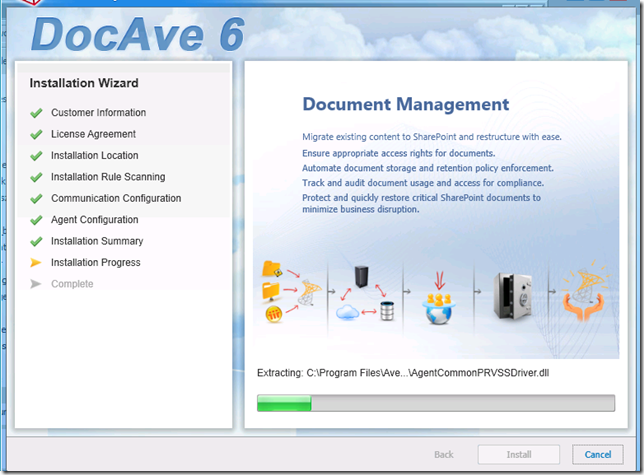Select the Installation Rule Scanning step
This screenshot has width=644, height=475.
click(108, 177)
